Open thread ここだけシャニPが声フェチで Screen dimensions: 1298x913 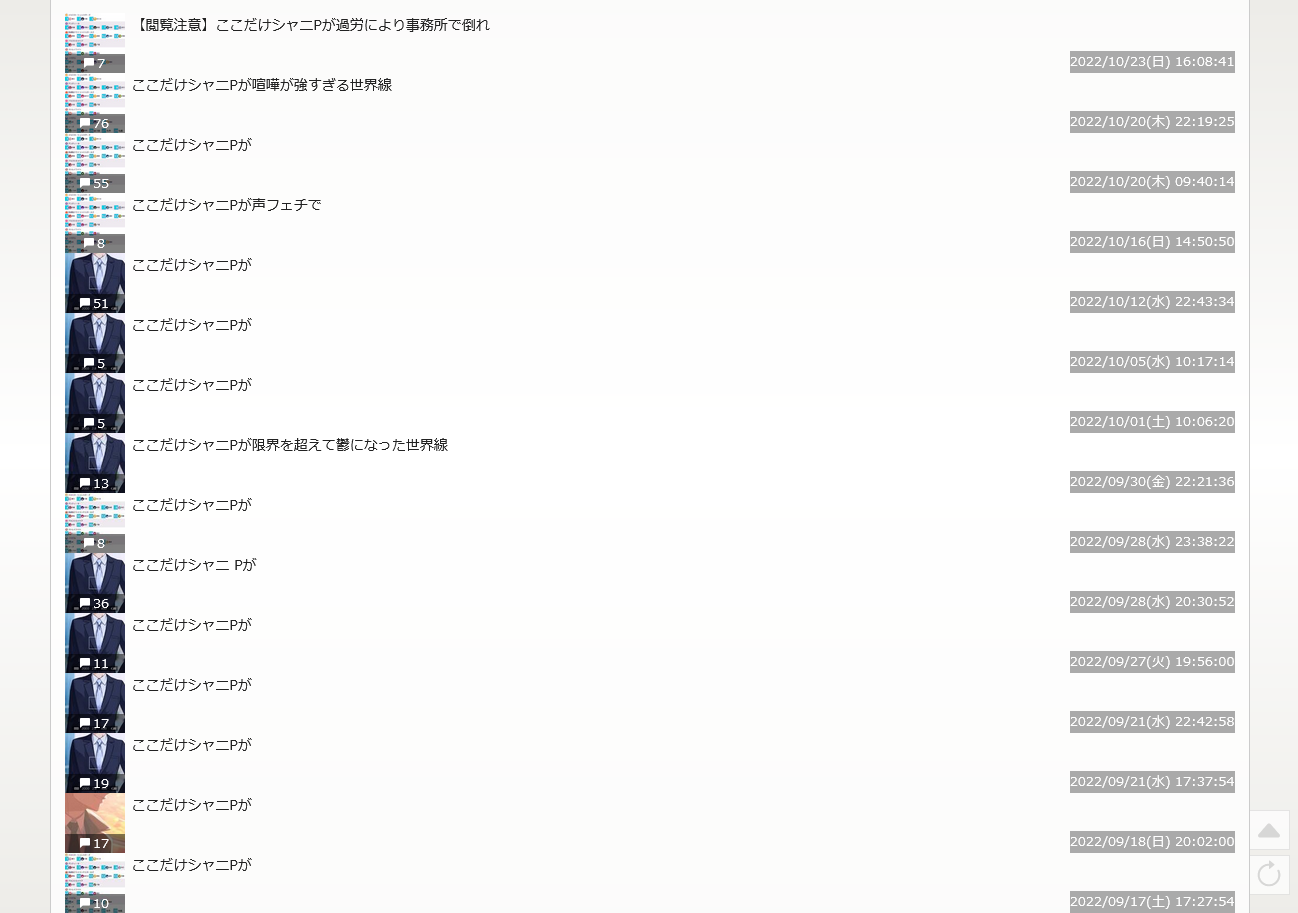tap(227, 205)
